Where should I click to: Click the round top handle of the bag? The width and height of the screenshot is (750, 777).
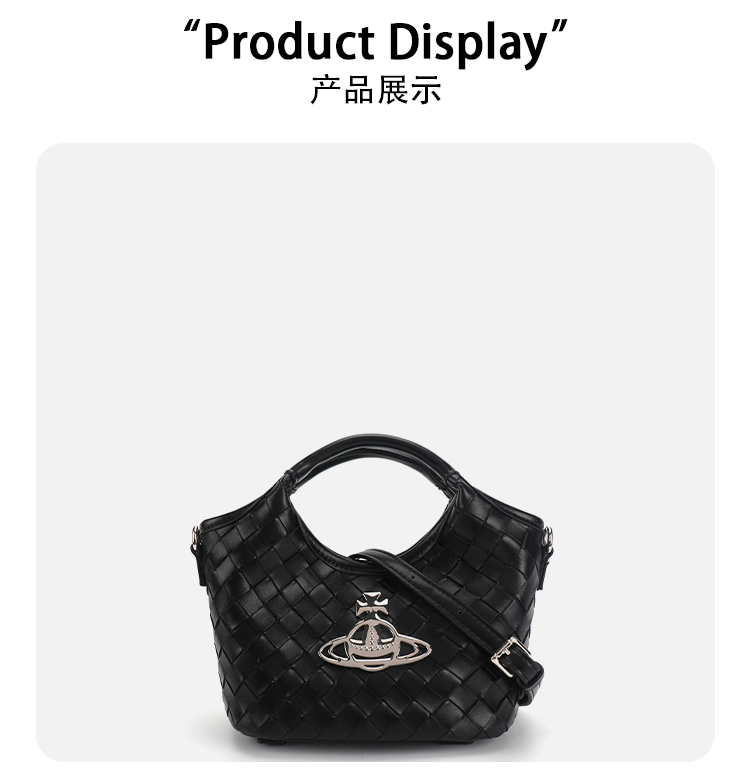pyautogui.click(x=371, y=455)
